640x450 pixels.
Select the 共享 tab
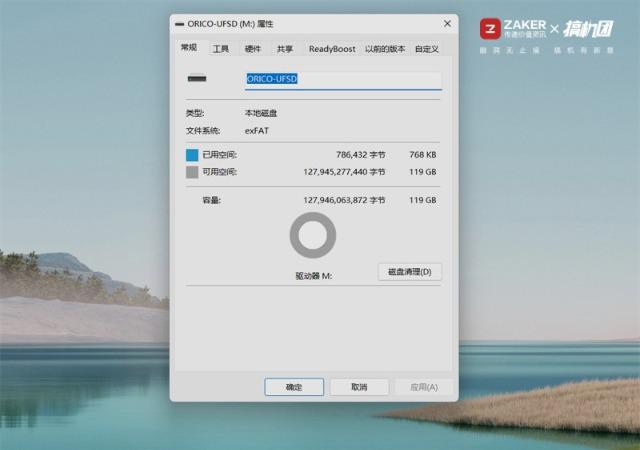[x=285, y=49]
